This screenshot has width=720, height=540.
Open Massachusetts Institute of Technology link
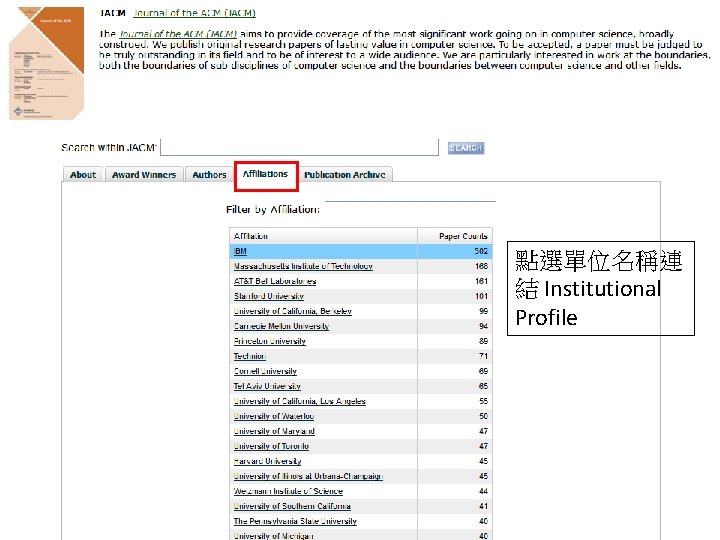click(x=303, y=266)
